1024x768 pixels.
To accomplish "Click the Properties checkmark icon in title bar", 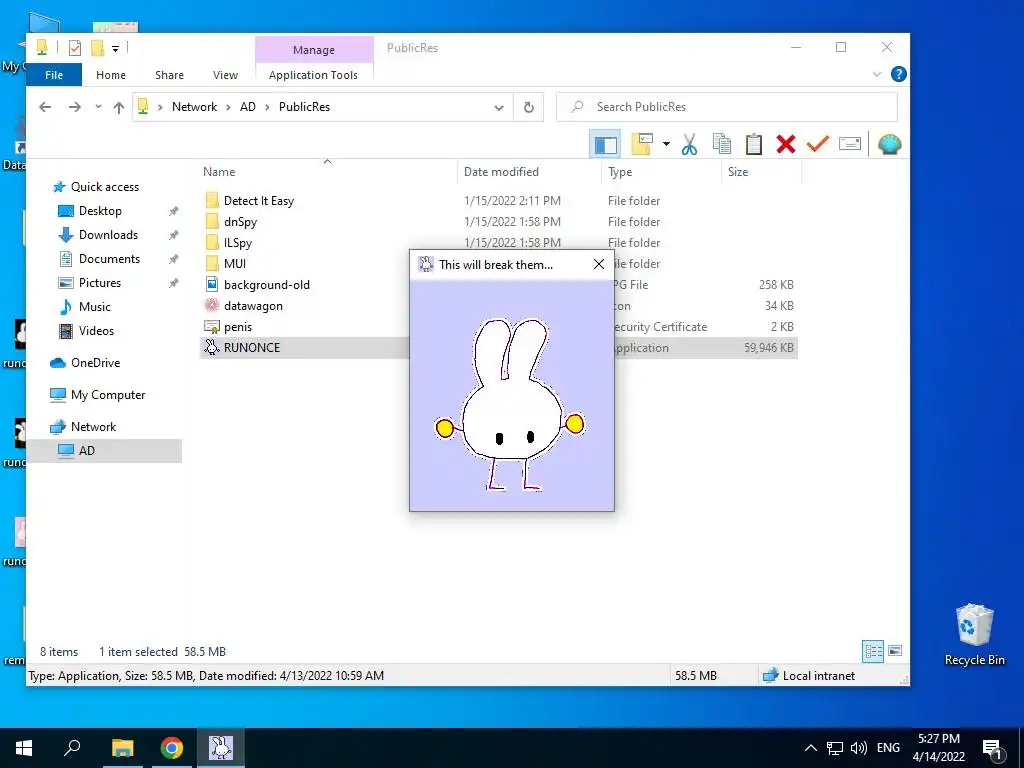I will tap(75, 48).
